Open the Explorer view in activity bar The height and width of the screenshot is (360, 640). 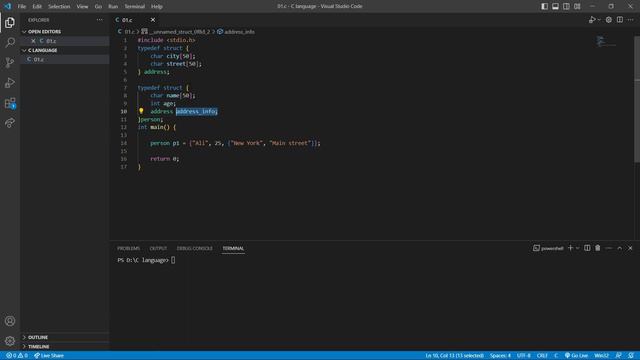[x=10, y=22]
